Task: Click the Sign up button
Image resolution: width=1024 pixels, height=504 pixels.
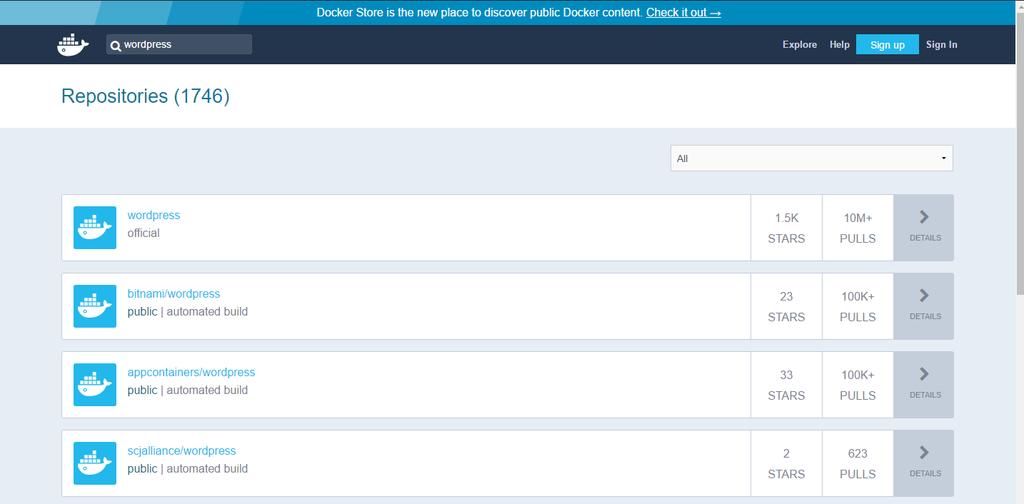Action: (888, 44)
